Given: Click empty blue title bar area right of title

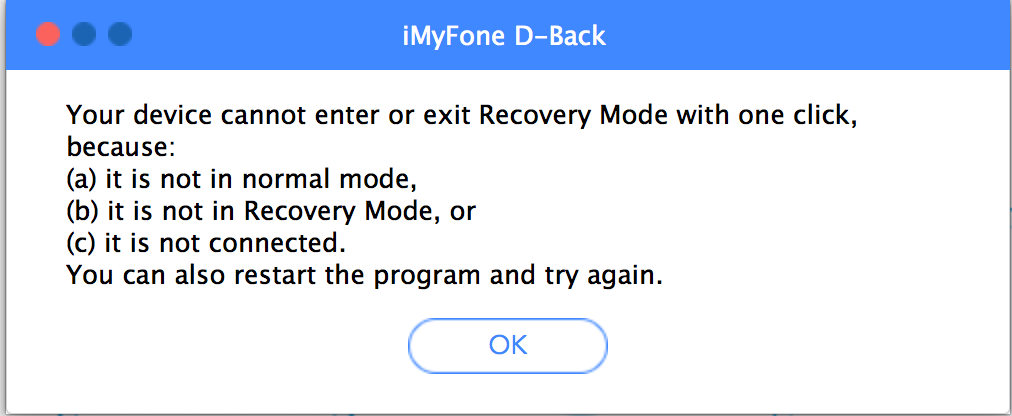Looking at the screenshot, I should (x=800, y=37).
